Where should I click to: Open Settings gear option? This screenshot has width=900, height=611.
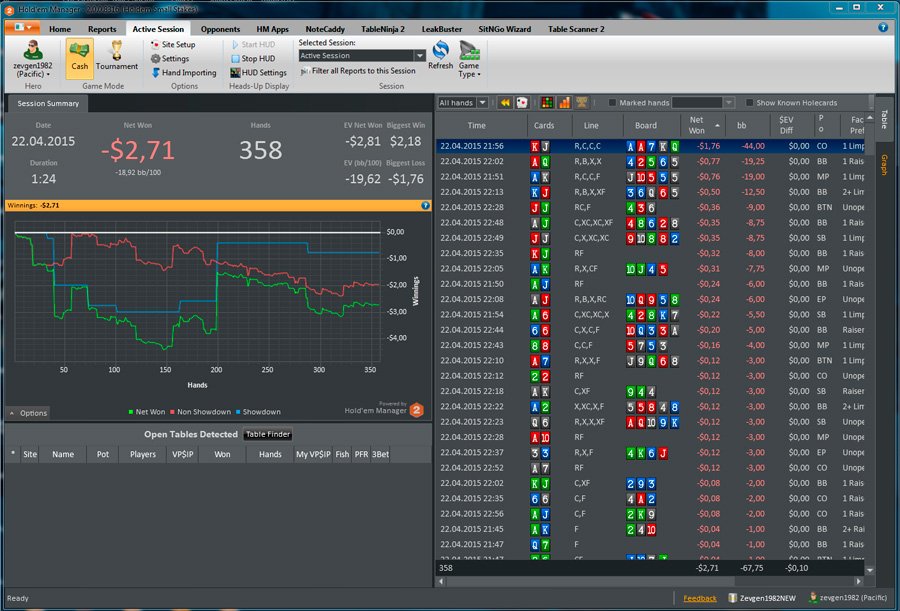coord(170,59)
